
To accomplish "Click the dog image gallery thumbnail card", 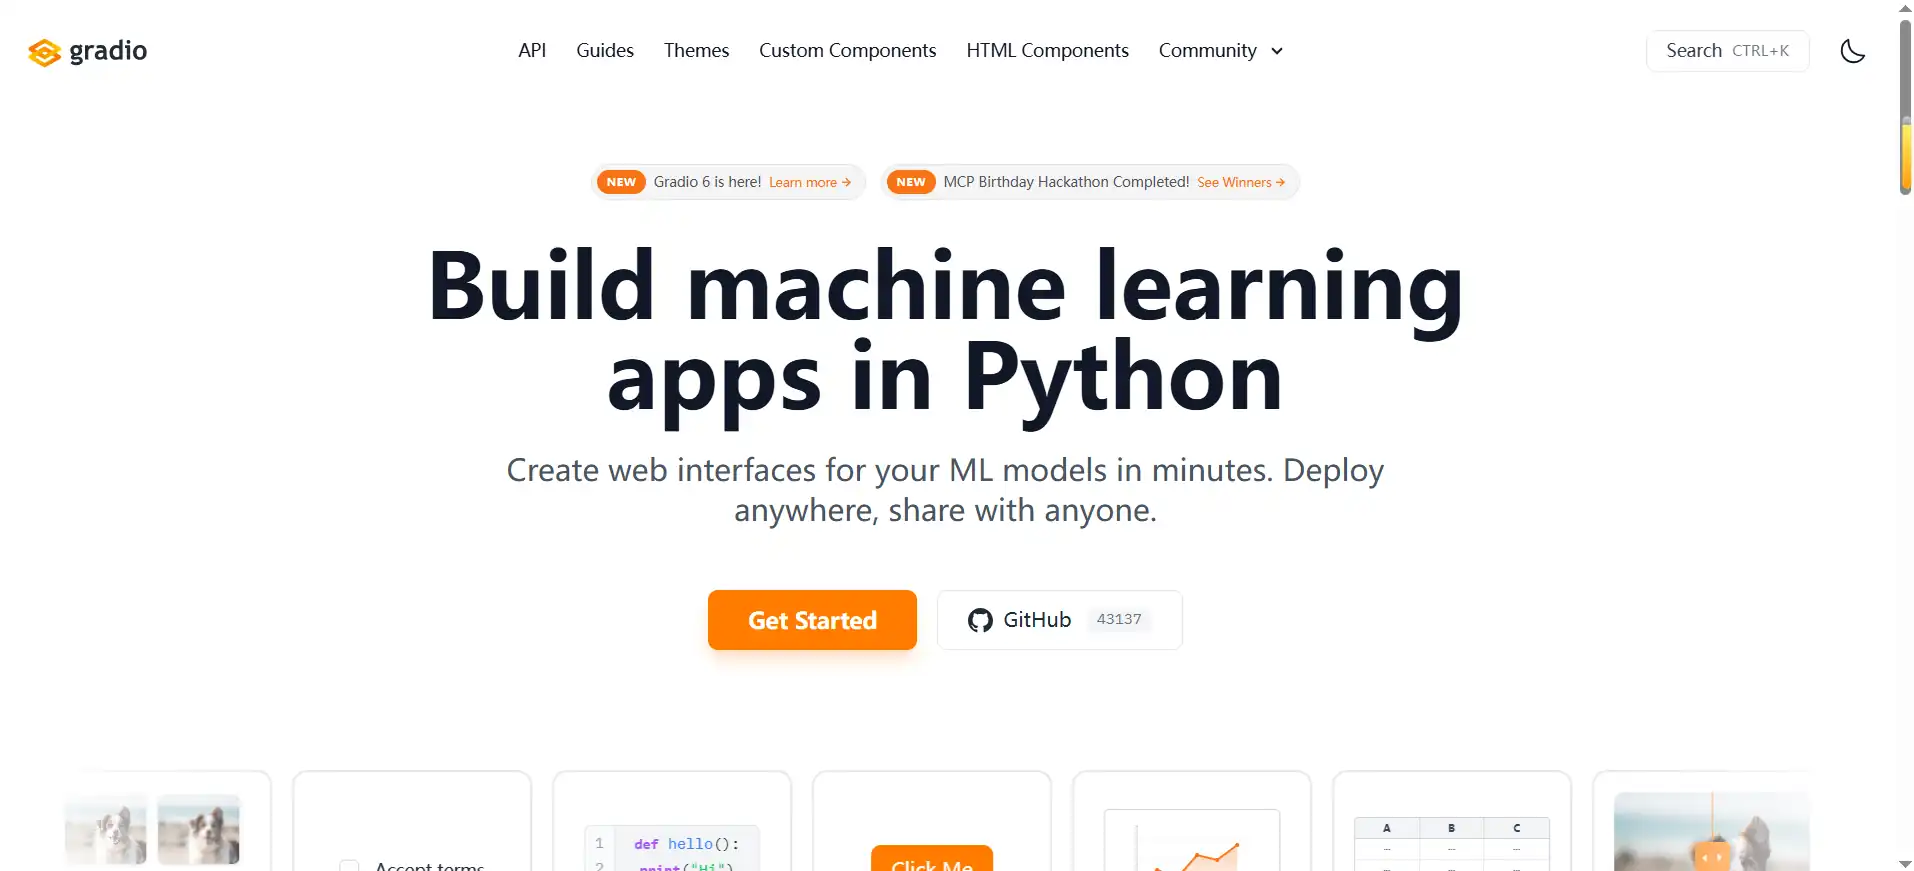I will [167, 821].
